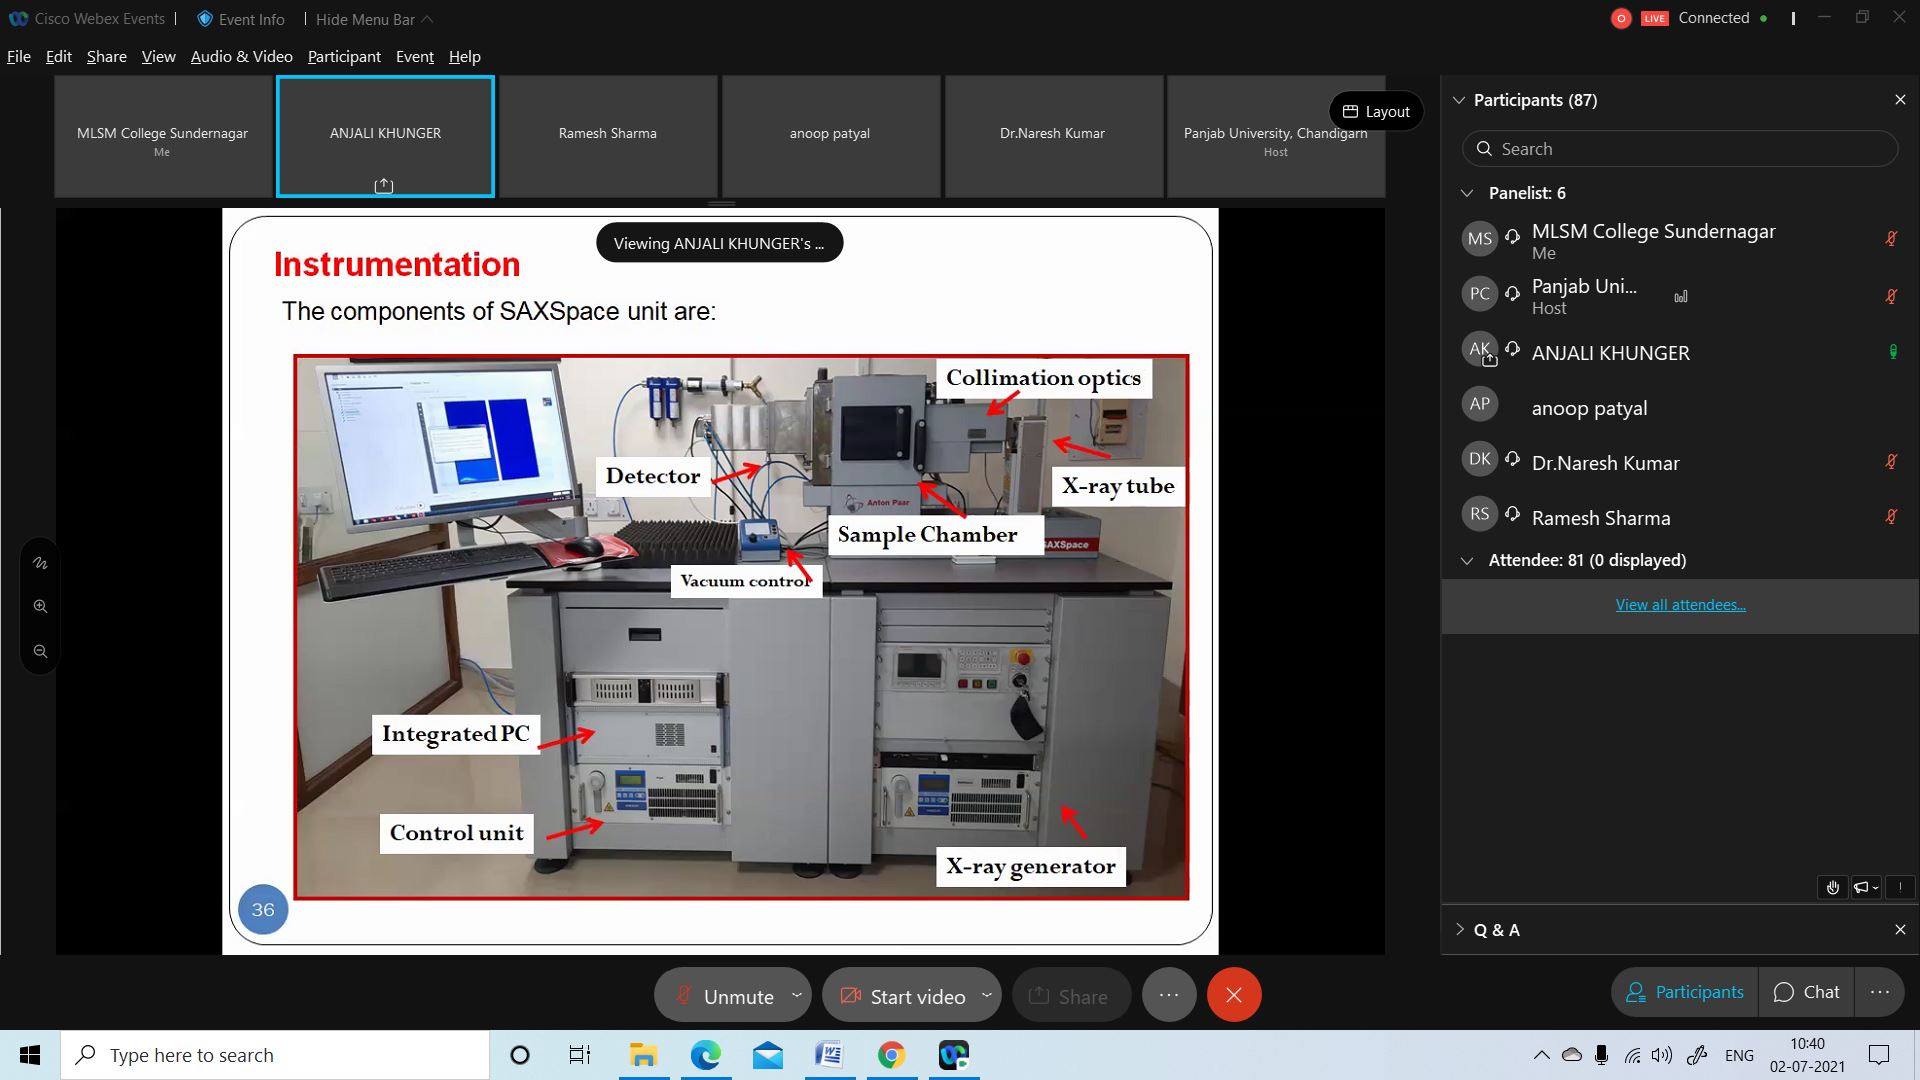The height and width of the screenshot is (1080, 1920).
Task: Collapse the Panelist group
Action: (x=1467, y=193)
